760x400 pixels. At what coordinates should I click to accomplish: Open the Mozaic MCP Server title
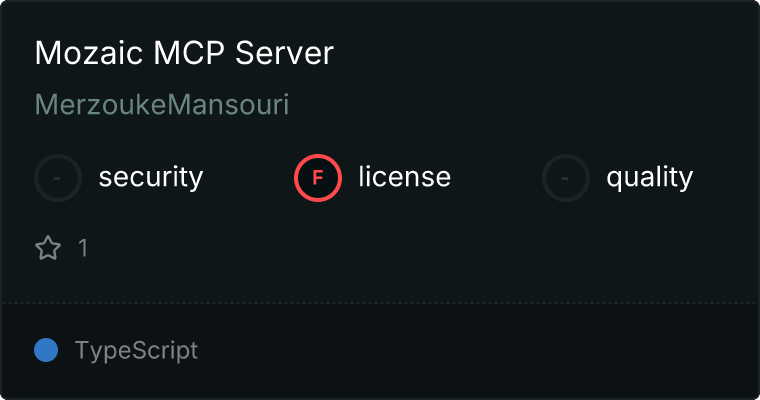point(184,52)
